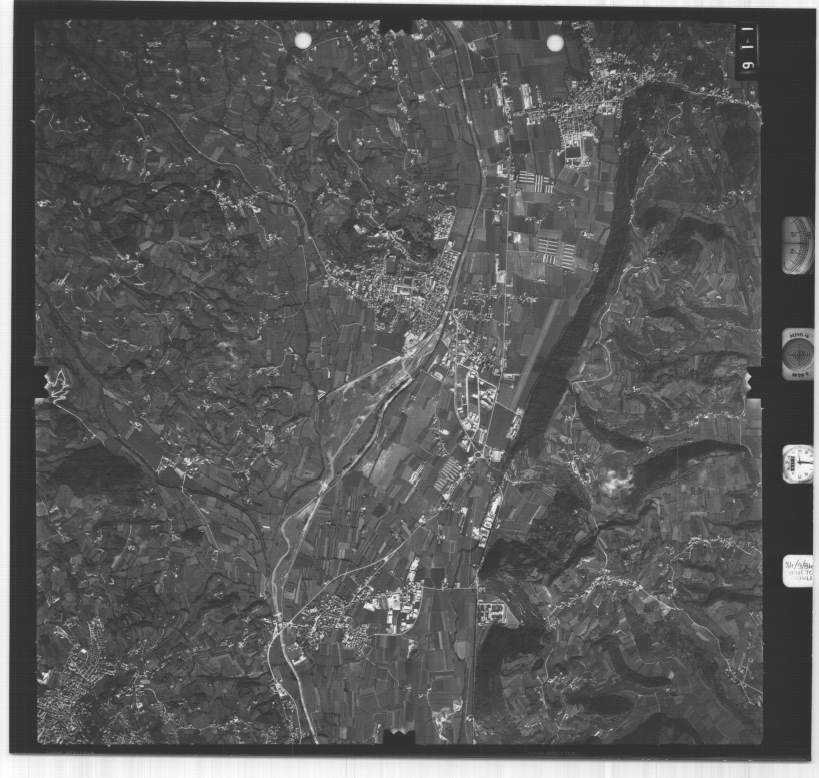Click the bottom-center fiducial notch mark
819x778 pixels.
400,737
